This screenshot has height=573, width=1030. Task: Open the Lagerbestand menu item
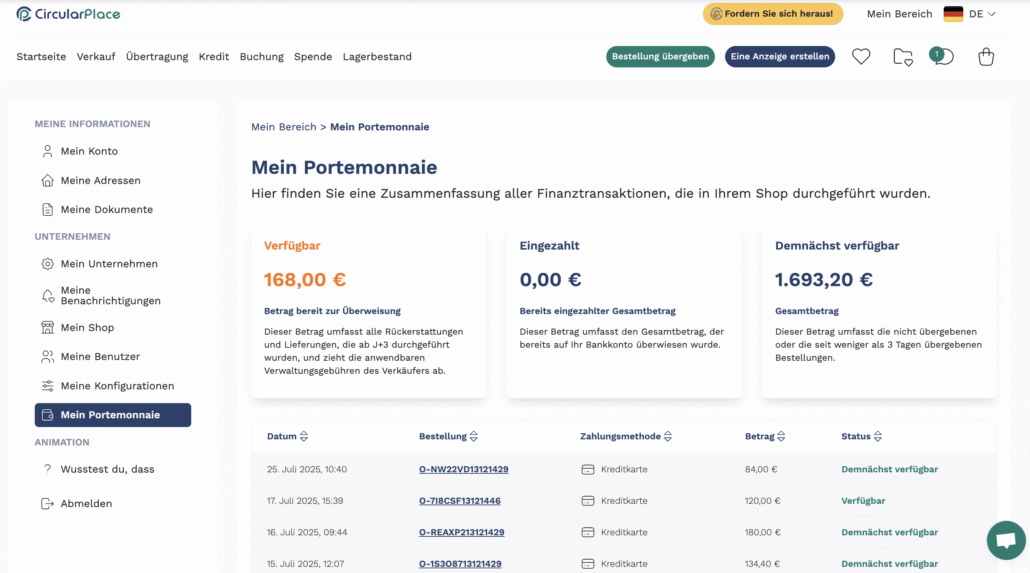point(377,57)
